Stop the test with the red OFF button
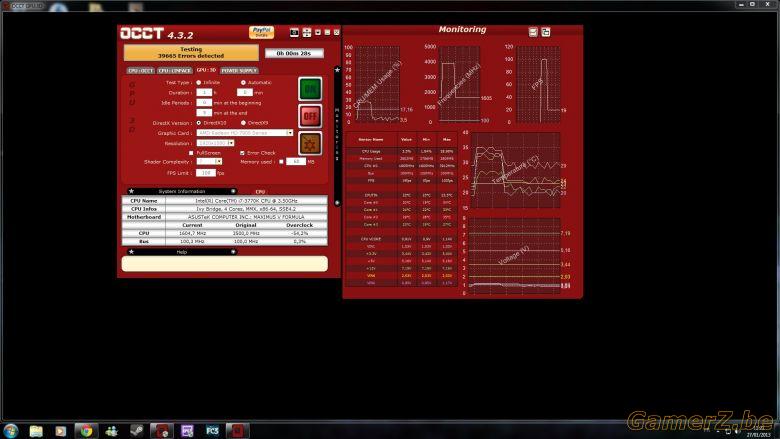780x439 pixels. coord(310,116)
